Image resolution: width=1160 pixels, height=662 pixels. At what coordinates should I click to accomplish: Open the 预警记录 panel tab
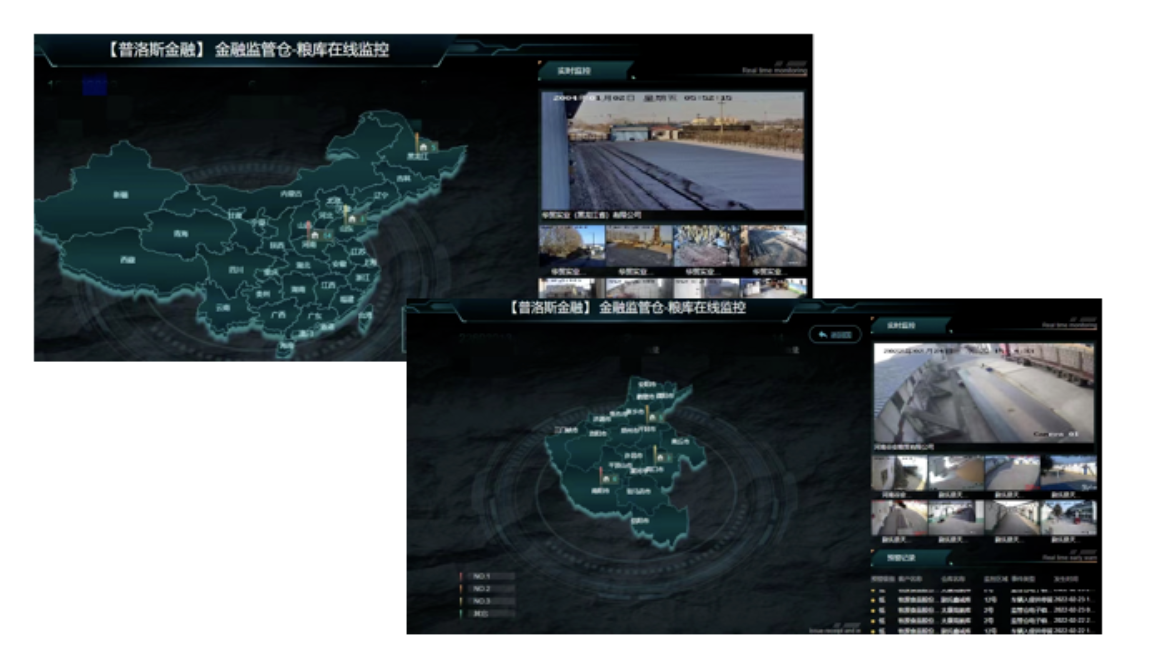pyautogui.click(x=901, y=558)
